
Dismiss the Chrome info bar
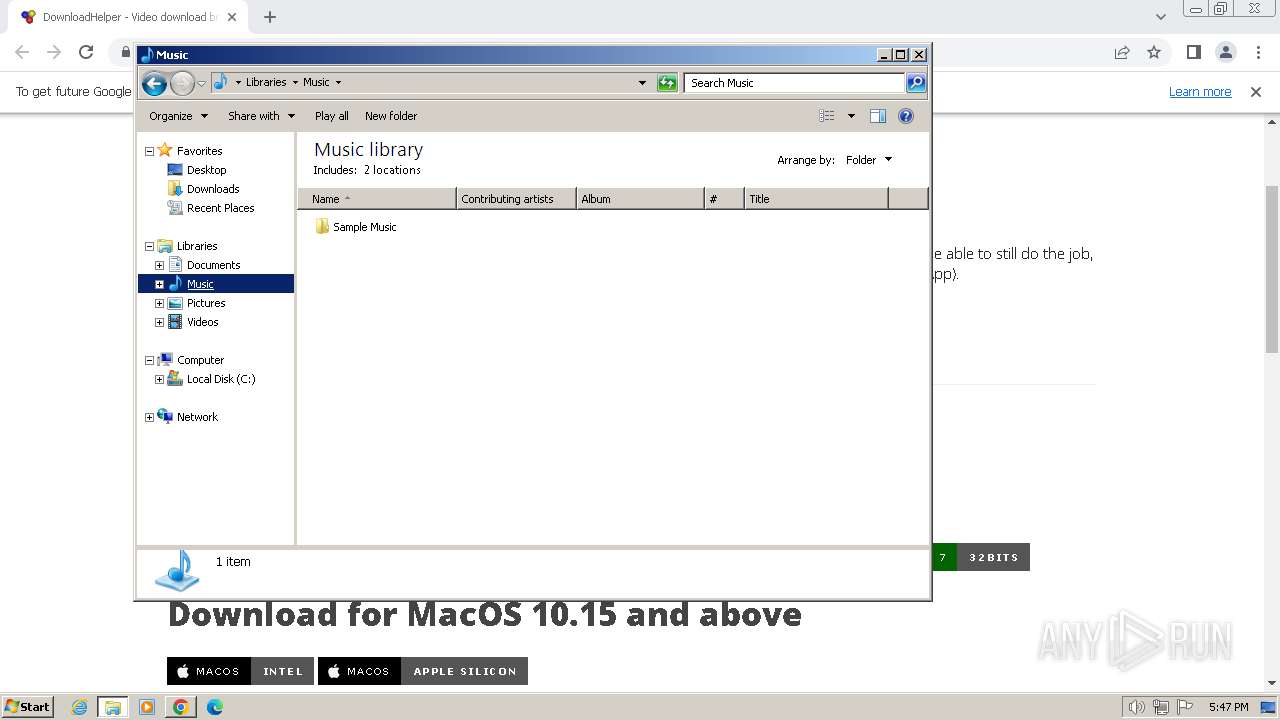click(1256, 92)
